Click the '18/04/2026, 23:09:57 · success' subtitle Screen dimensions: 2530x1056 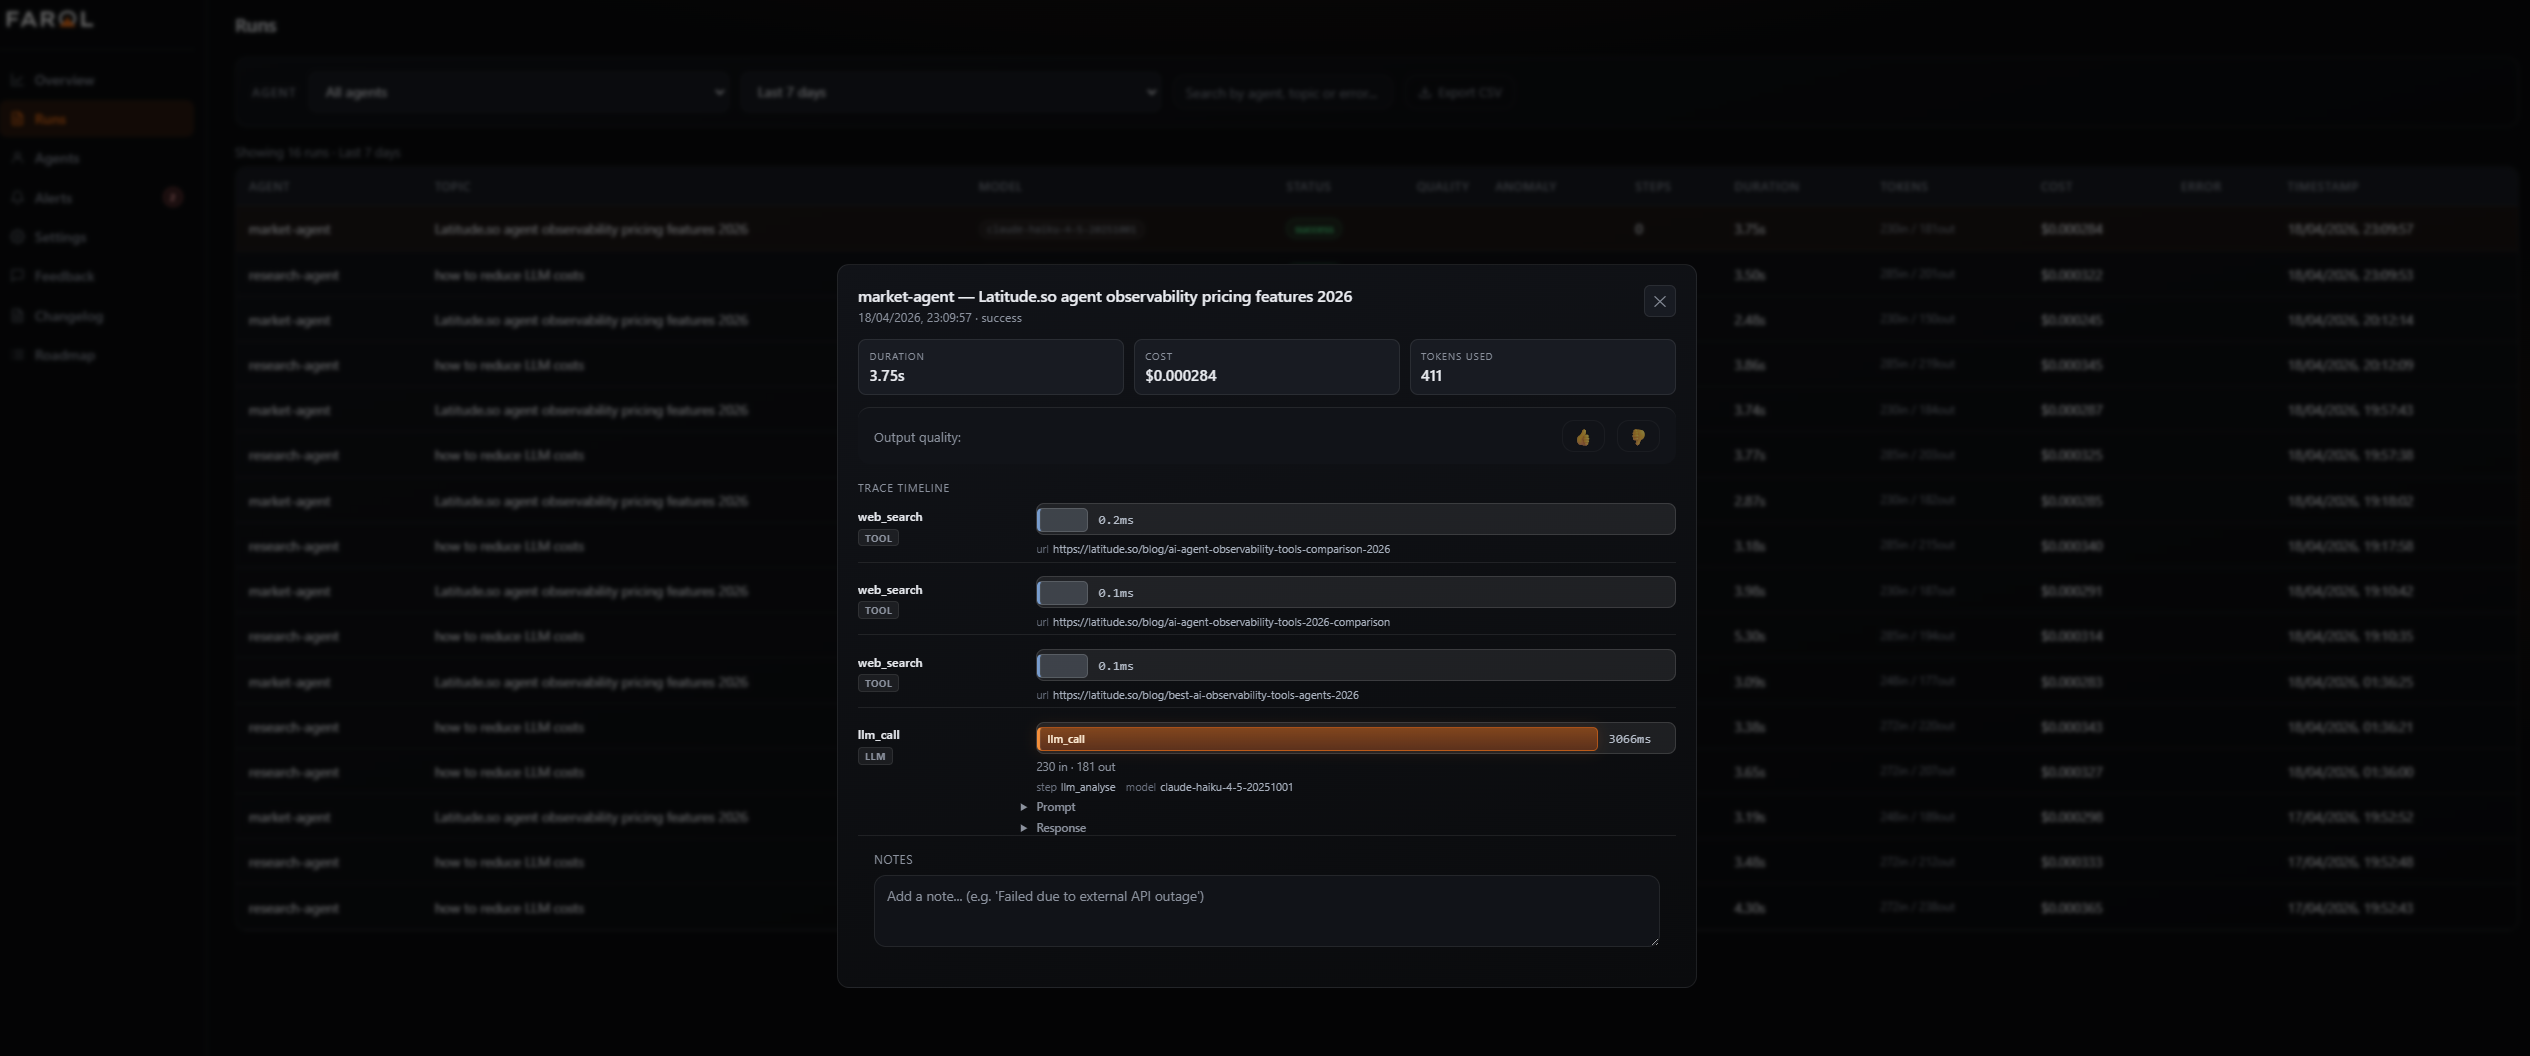click(940, 318)
